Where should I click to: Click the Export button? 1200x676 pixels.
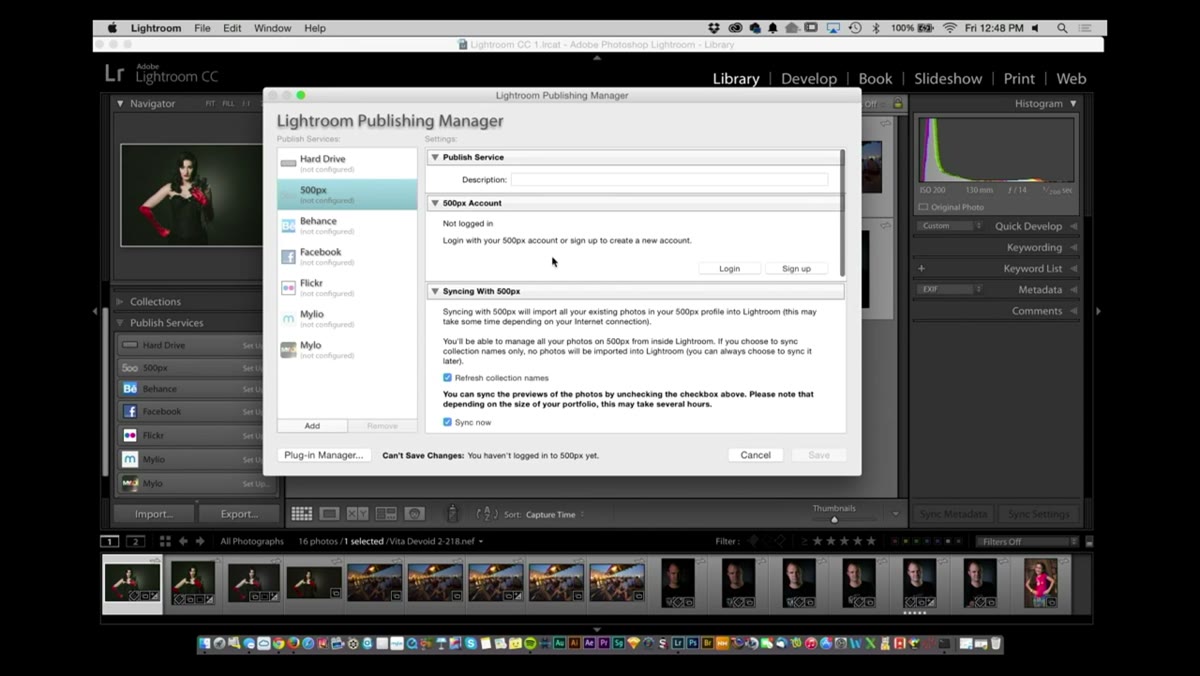coord(239,514)
